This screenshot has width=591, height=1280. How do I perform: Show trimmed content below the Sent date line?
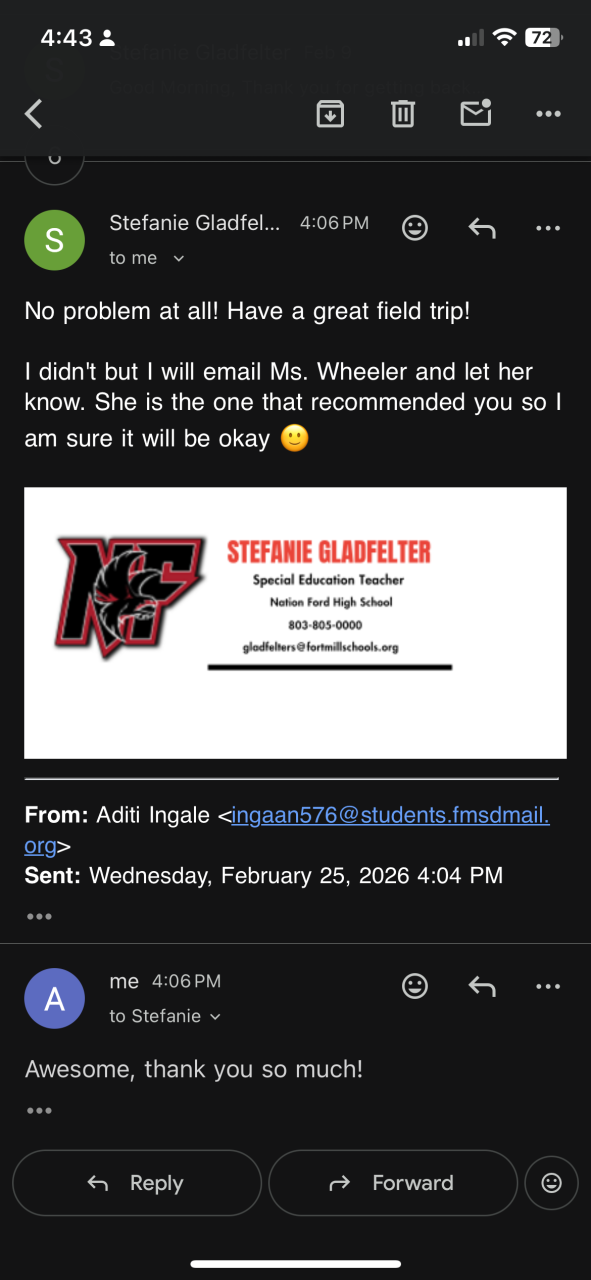point(39,916)
